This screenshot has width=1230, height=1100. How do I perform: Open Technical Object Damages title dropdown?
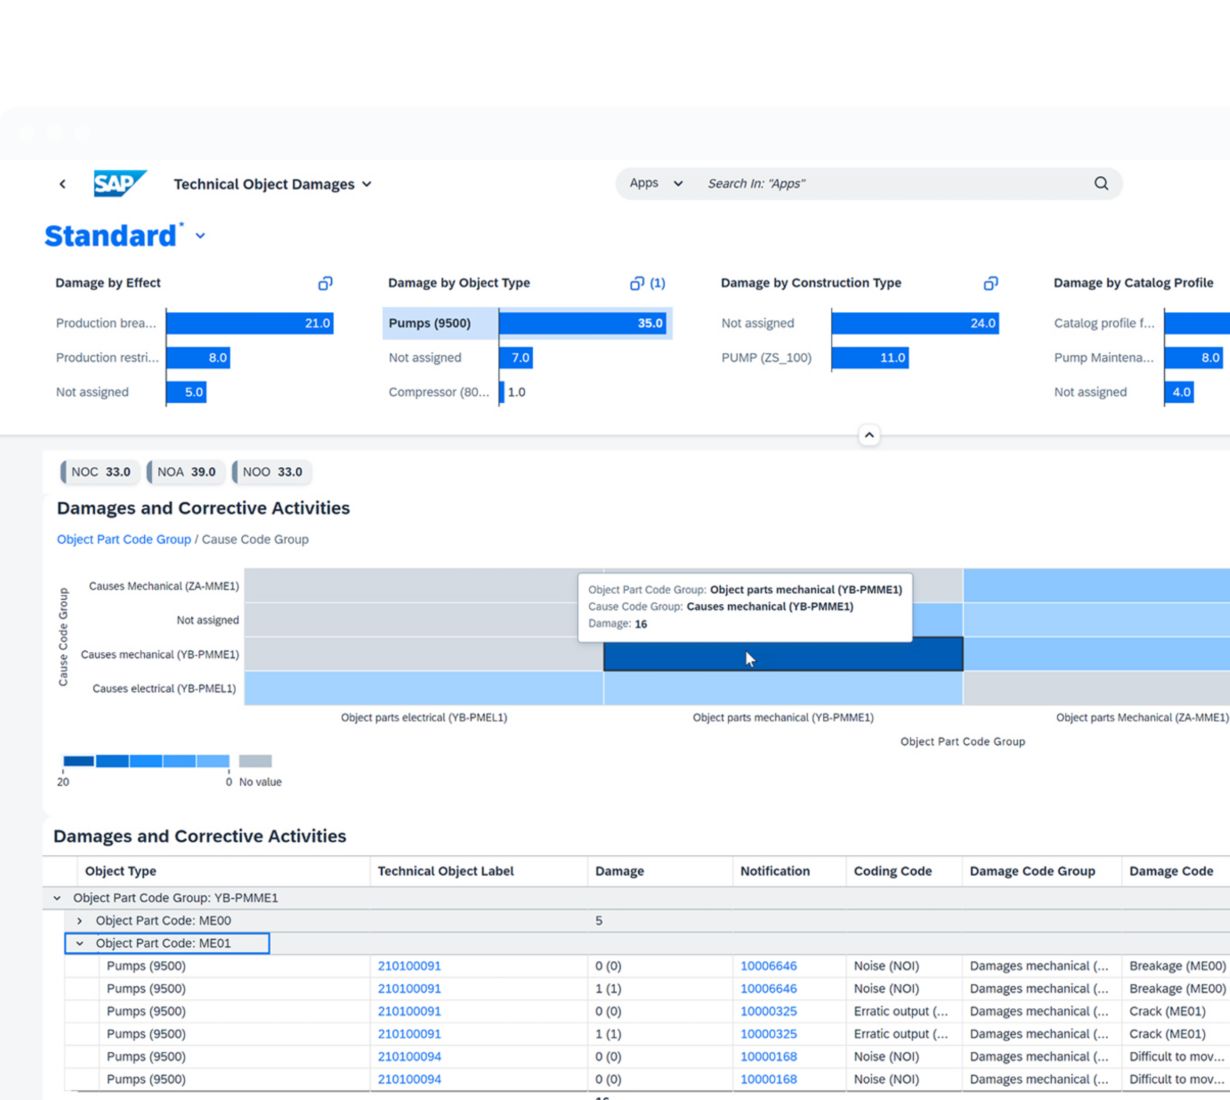pyautogui.click(x=366, y=184)
